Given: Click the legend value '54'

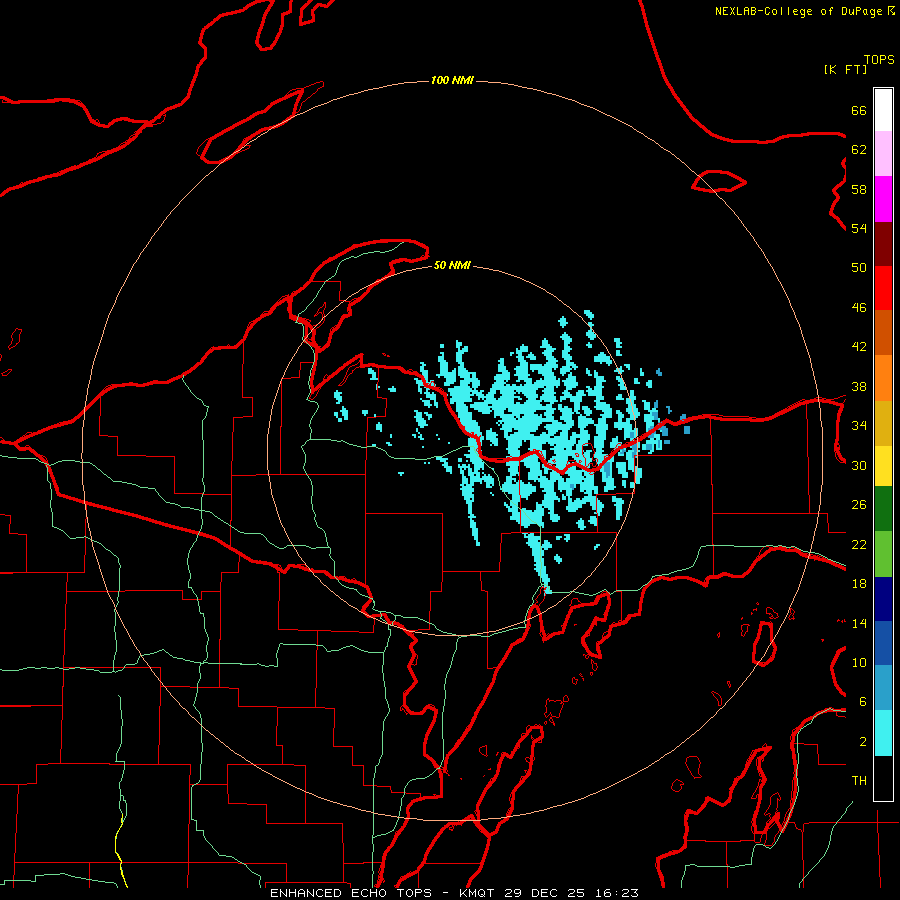Looking at the screenshot, I should point(859,228).
